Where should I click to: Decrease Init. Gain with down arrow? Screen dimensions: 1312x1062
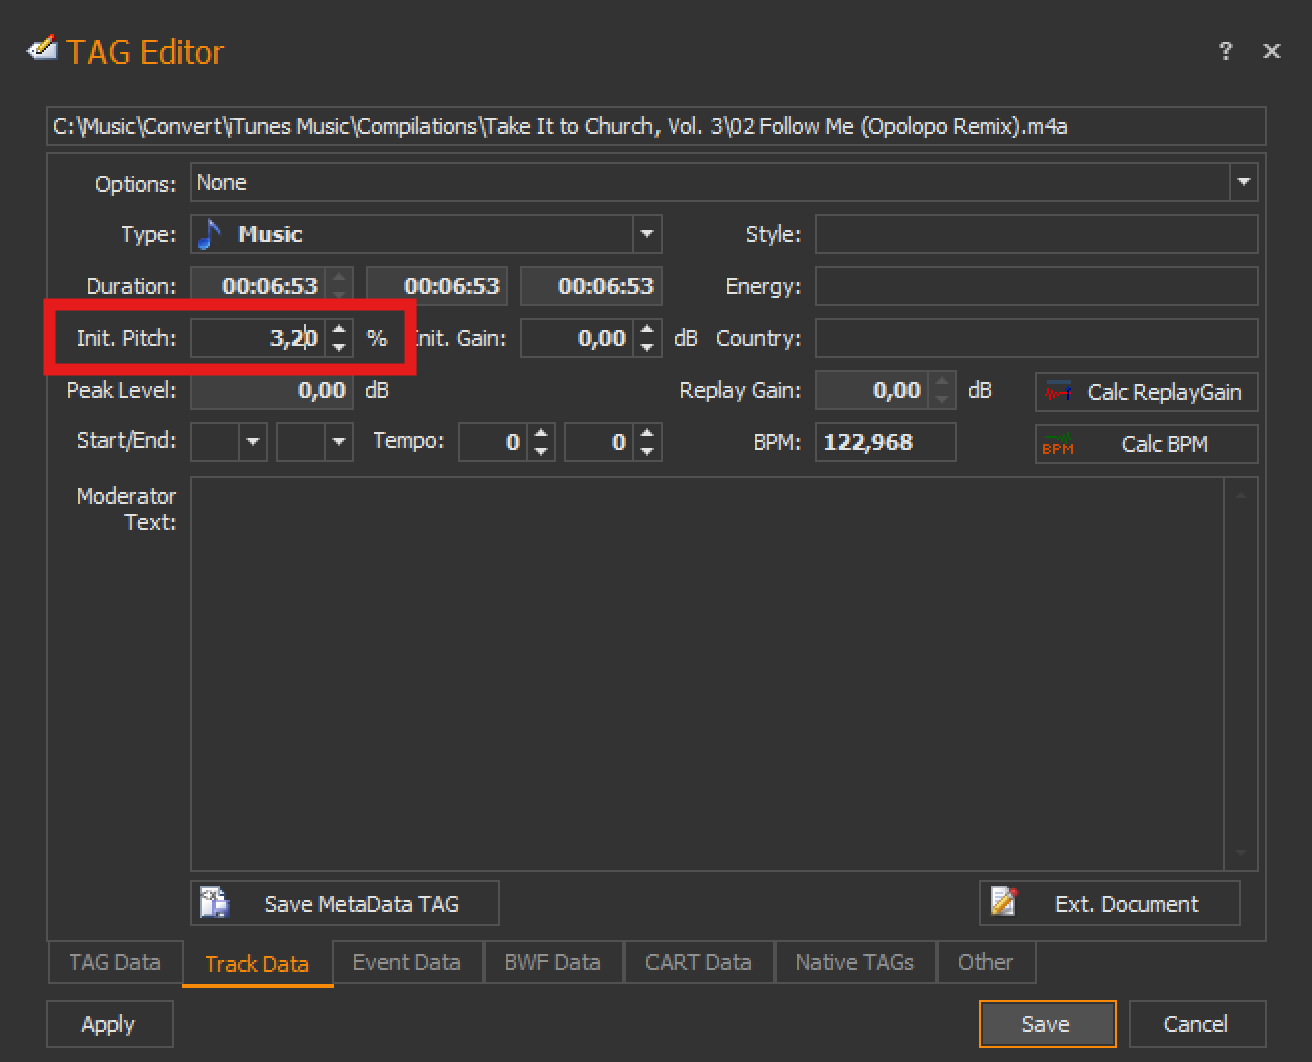click(x=647, y=347)
